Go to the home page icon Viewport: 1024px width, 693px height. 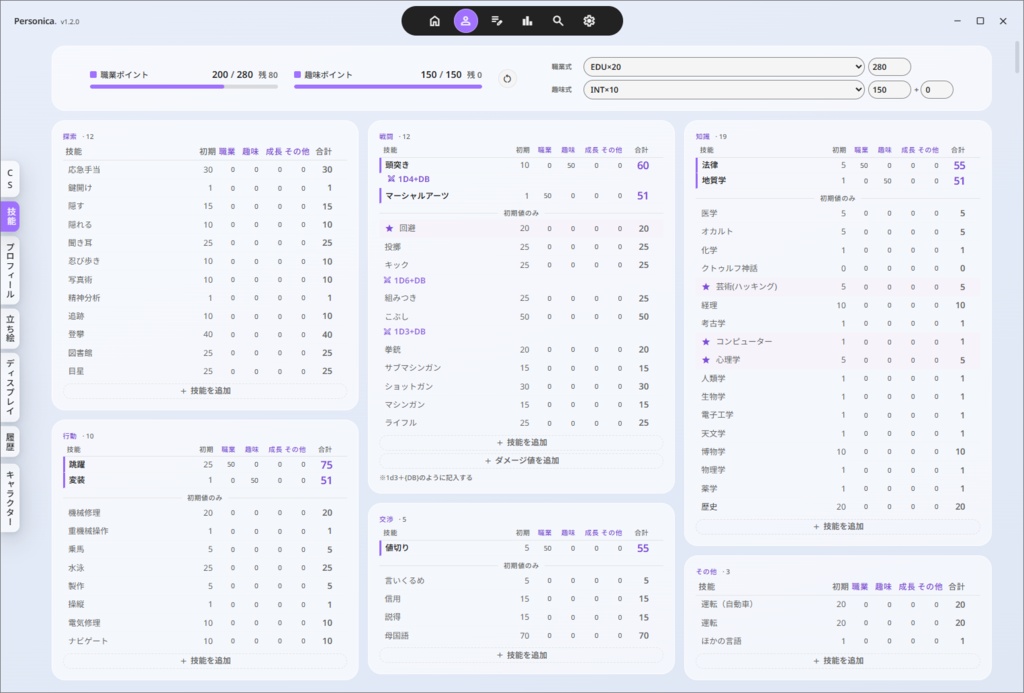[434, 21]
